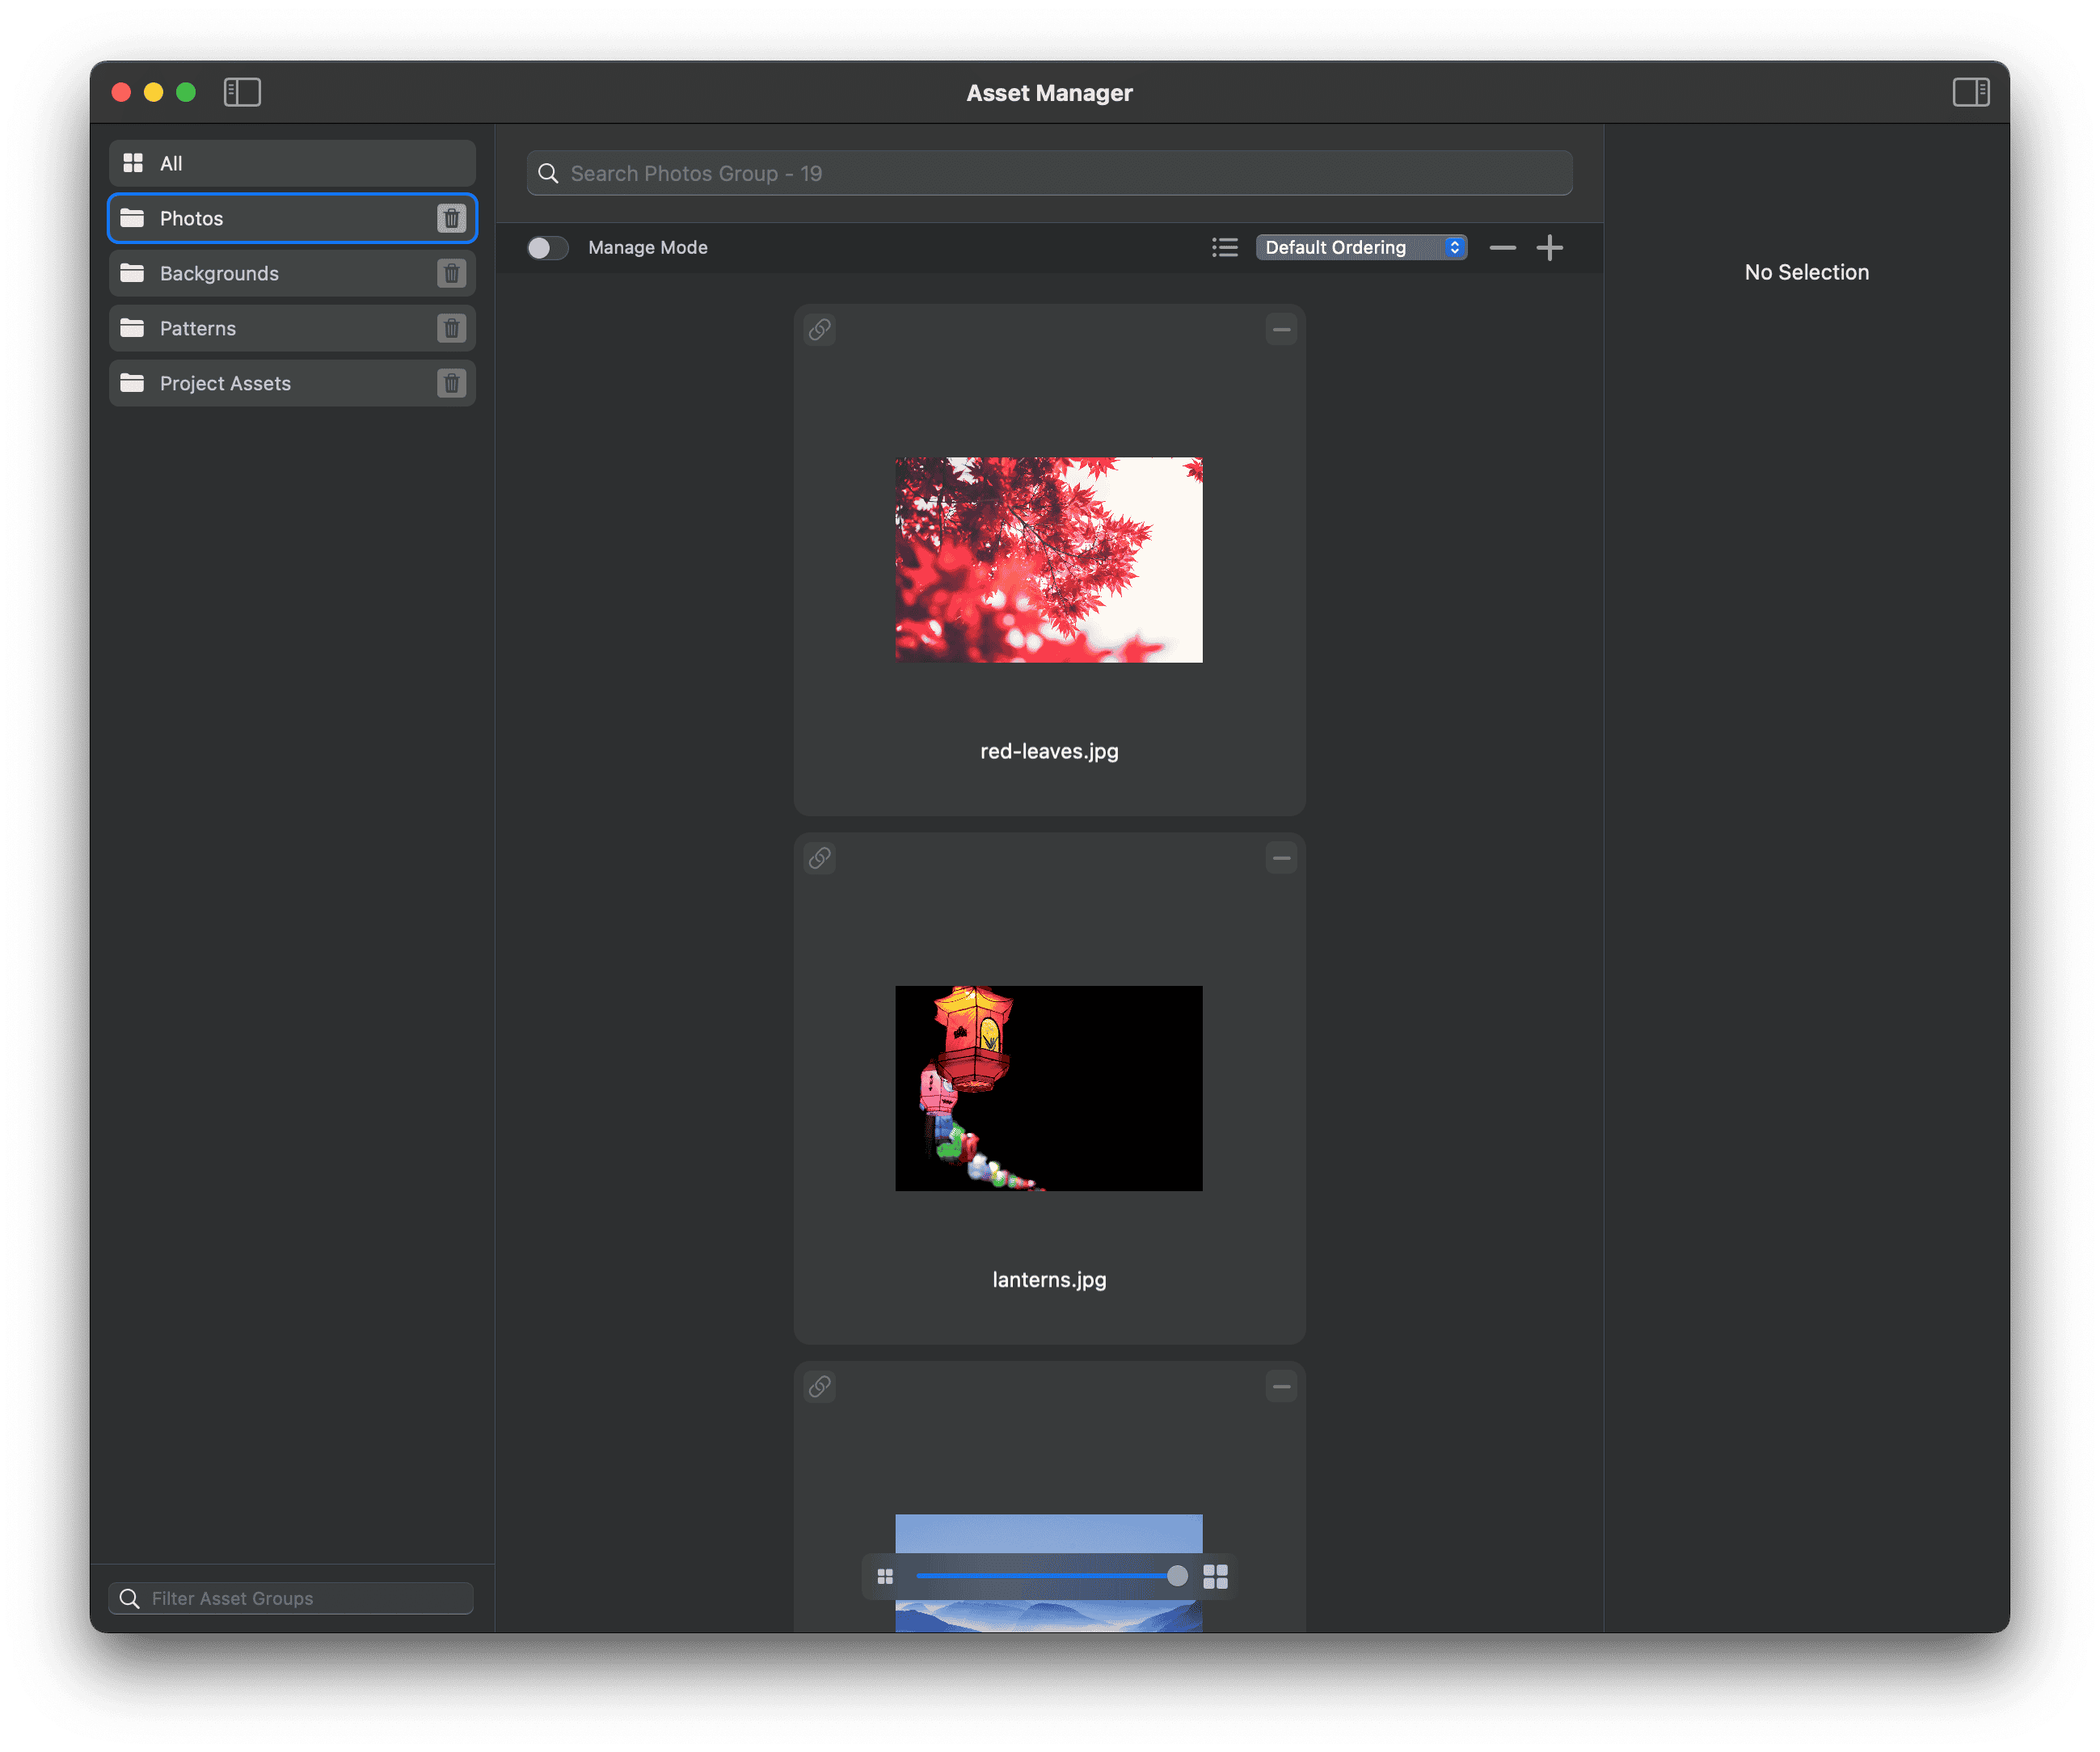The height and width of the screenshot is (1752, 2100).
Task: Focus the Search Photos Group field
Action: coord(1050,173)
